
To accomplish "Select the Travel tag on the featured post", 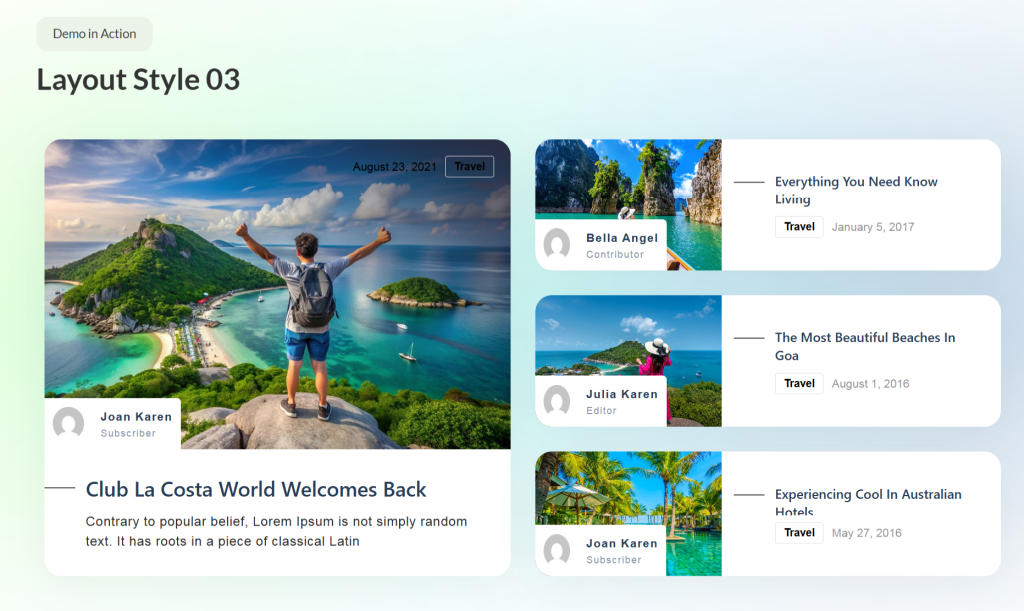I will (469, 166).
